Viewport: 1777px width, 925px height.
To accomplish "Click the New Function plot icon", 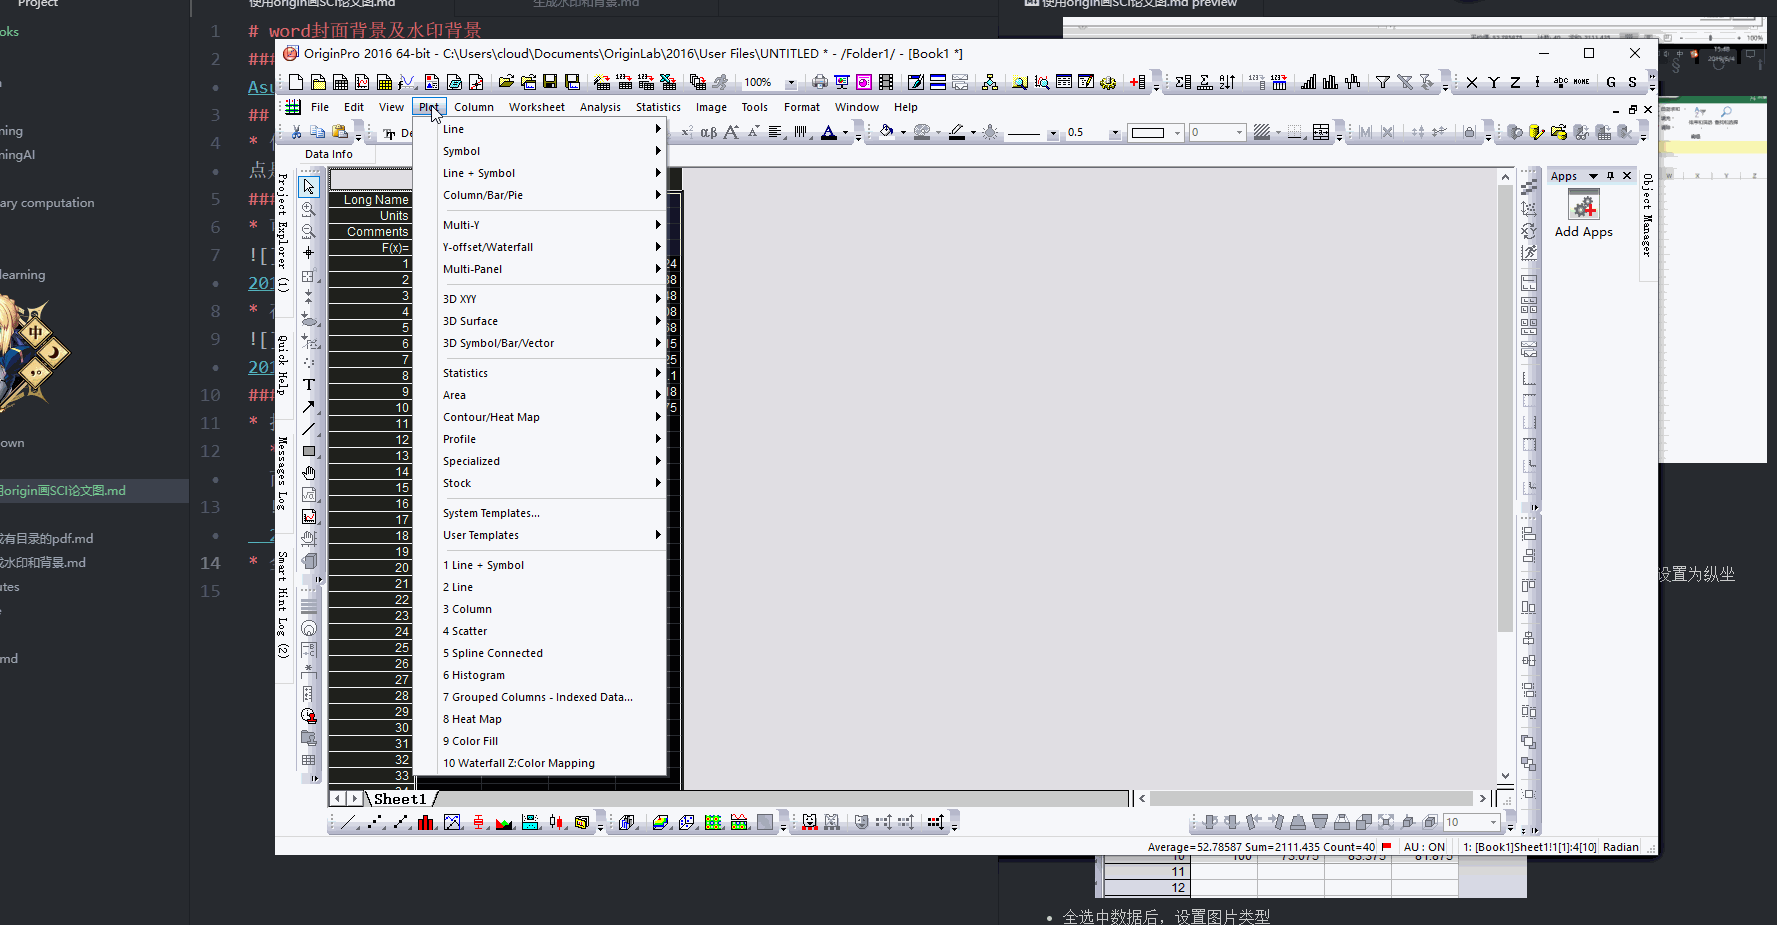I will 406,82.
